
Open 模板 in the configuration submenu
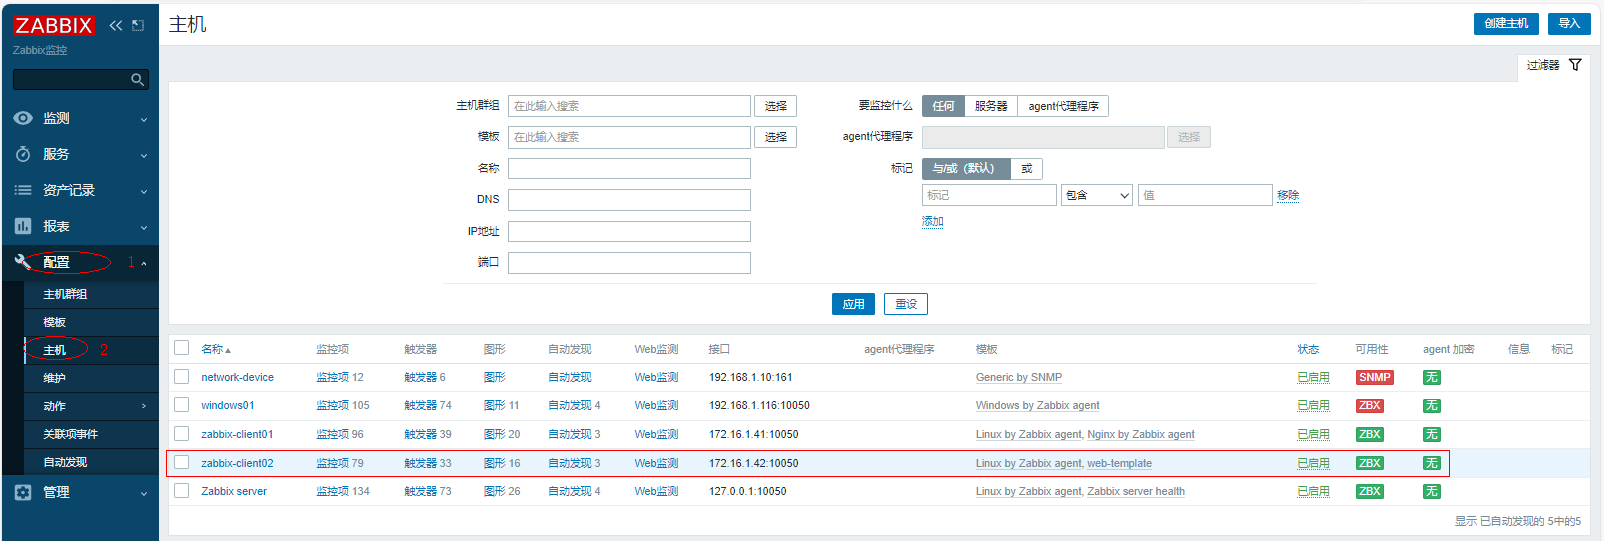(x=55, y=322)
